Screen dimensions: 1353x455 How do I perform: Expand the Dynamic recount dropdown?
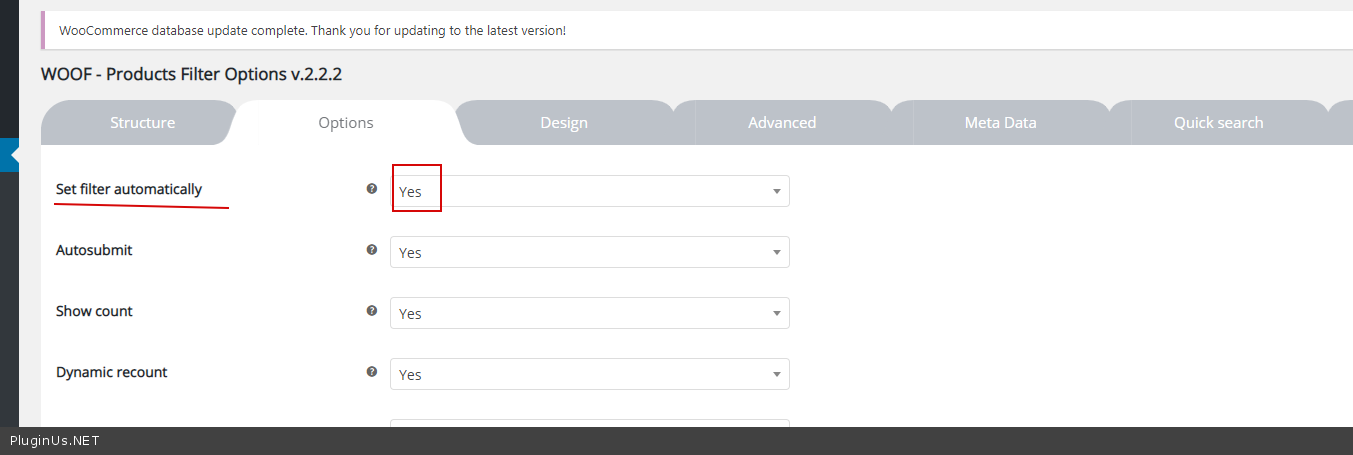pyautogui.click(x=589, y=374)
